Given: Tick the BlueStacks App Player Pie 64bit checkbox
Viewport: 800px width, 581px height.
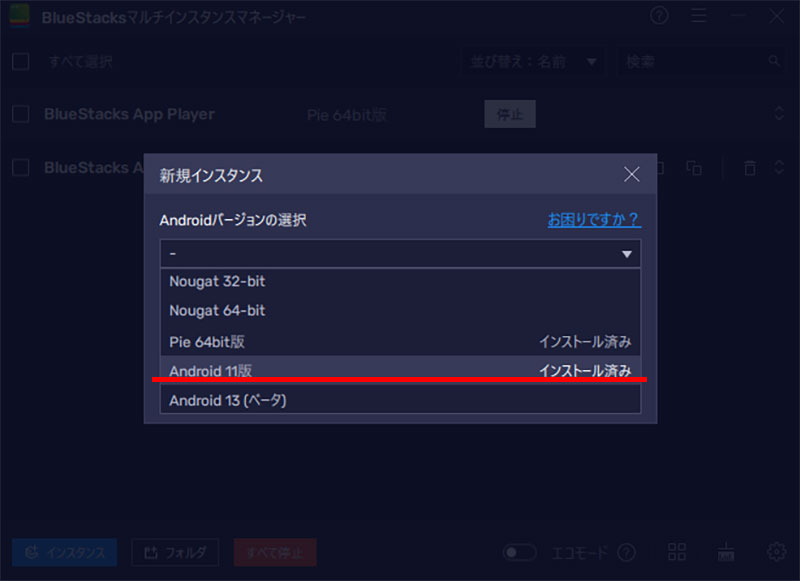Looking at the screenshot, I should [20, 114].
